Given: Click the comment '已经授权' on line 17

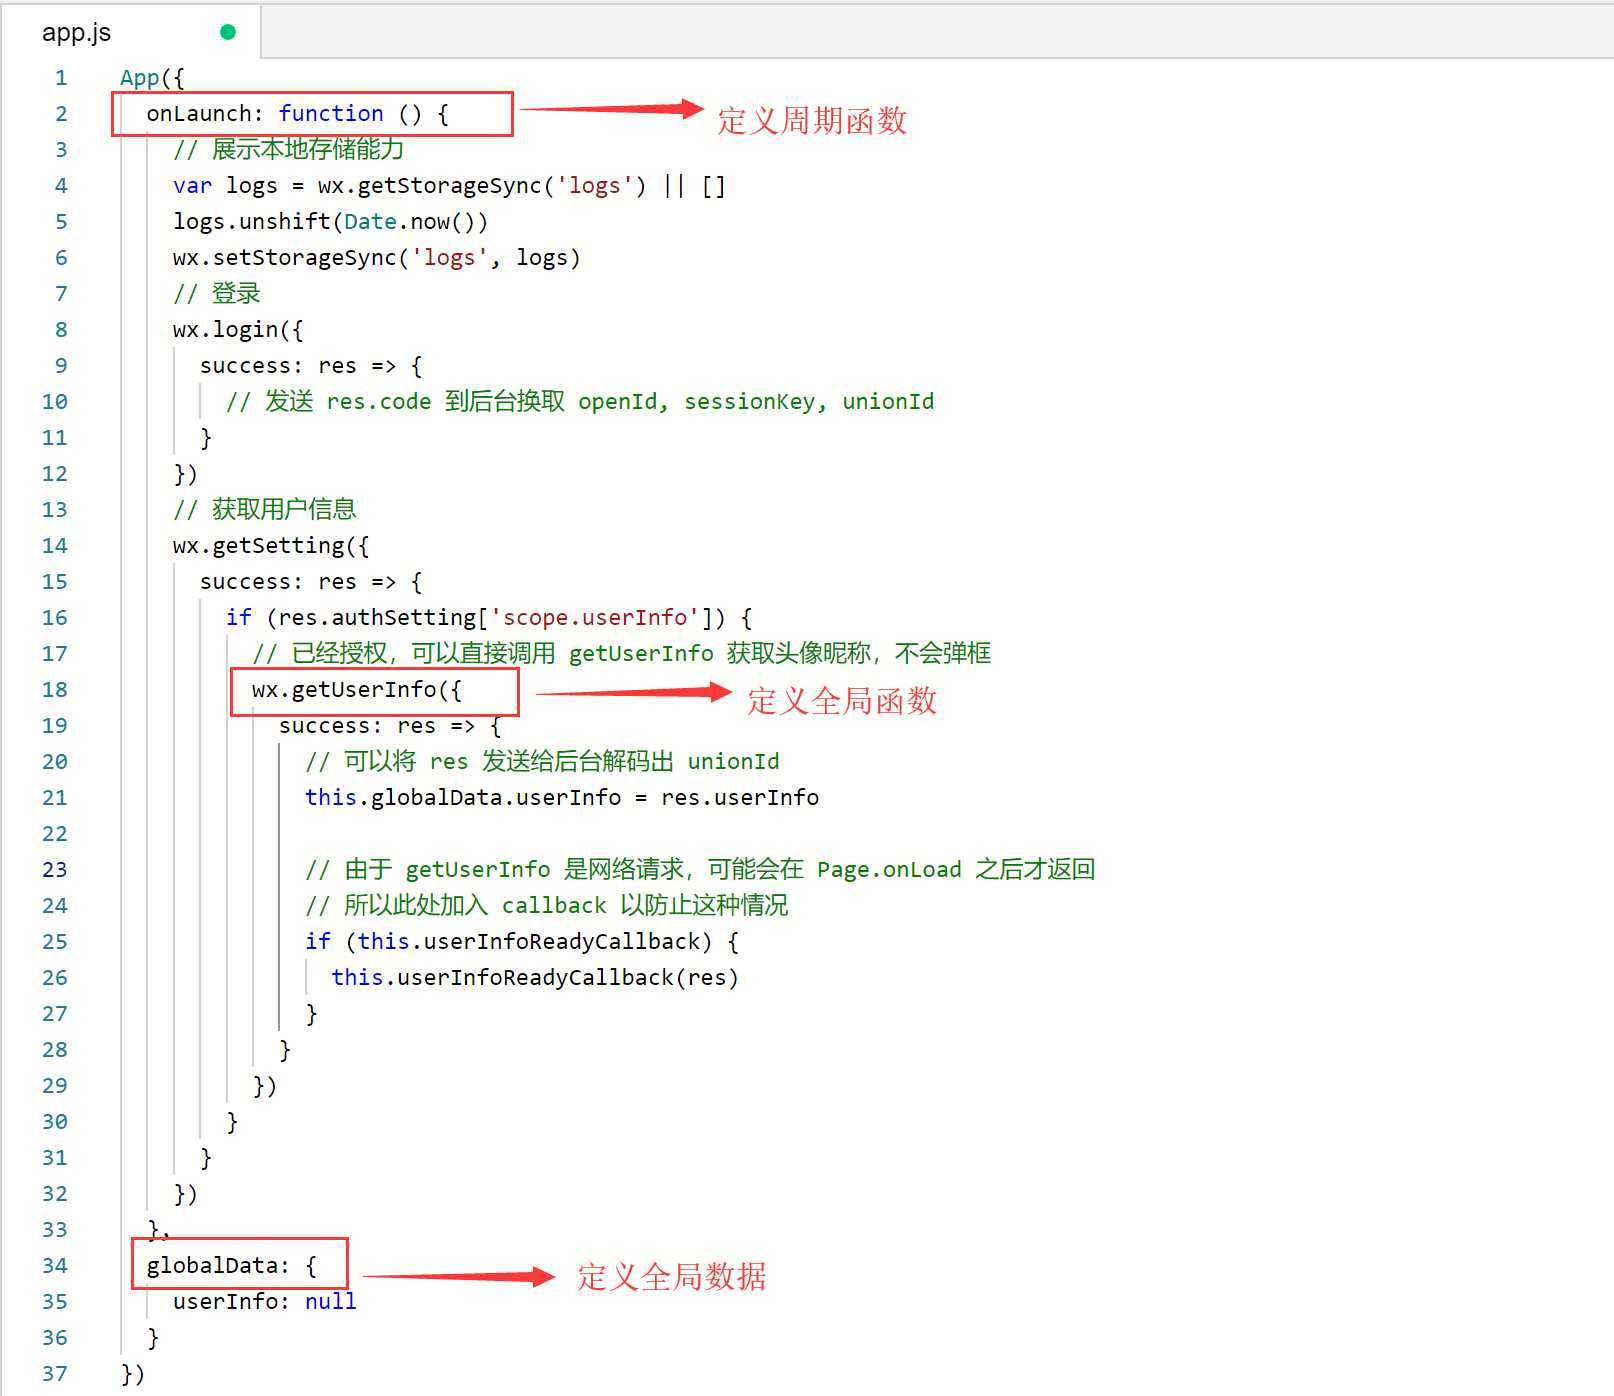Looking at the screenshot, I should [622, 654].
